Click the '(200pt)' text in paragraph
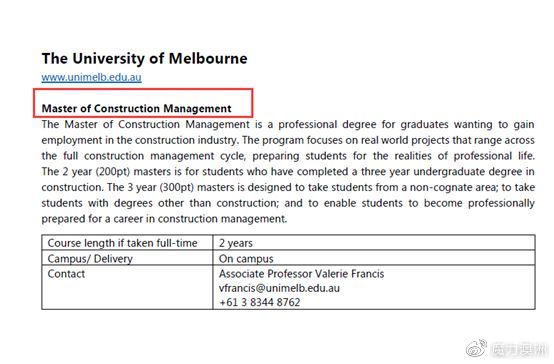Image resolution: width=554 pixels, height=364 pixels. tap(113, 172)
